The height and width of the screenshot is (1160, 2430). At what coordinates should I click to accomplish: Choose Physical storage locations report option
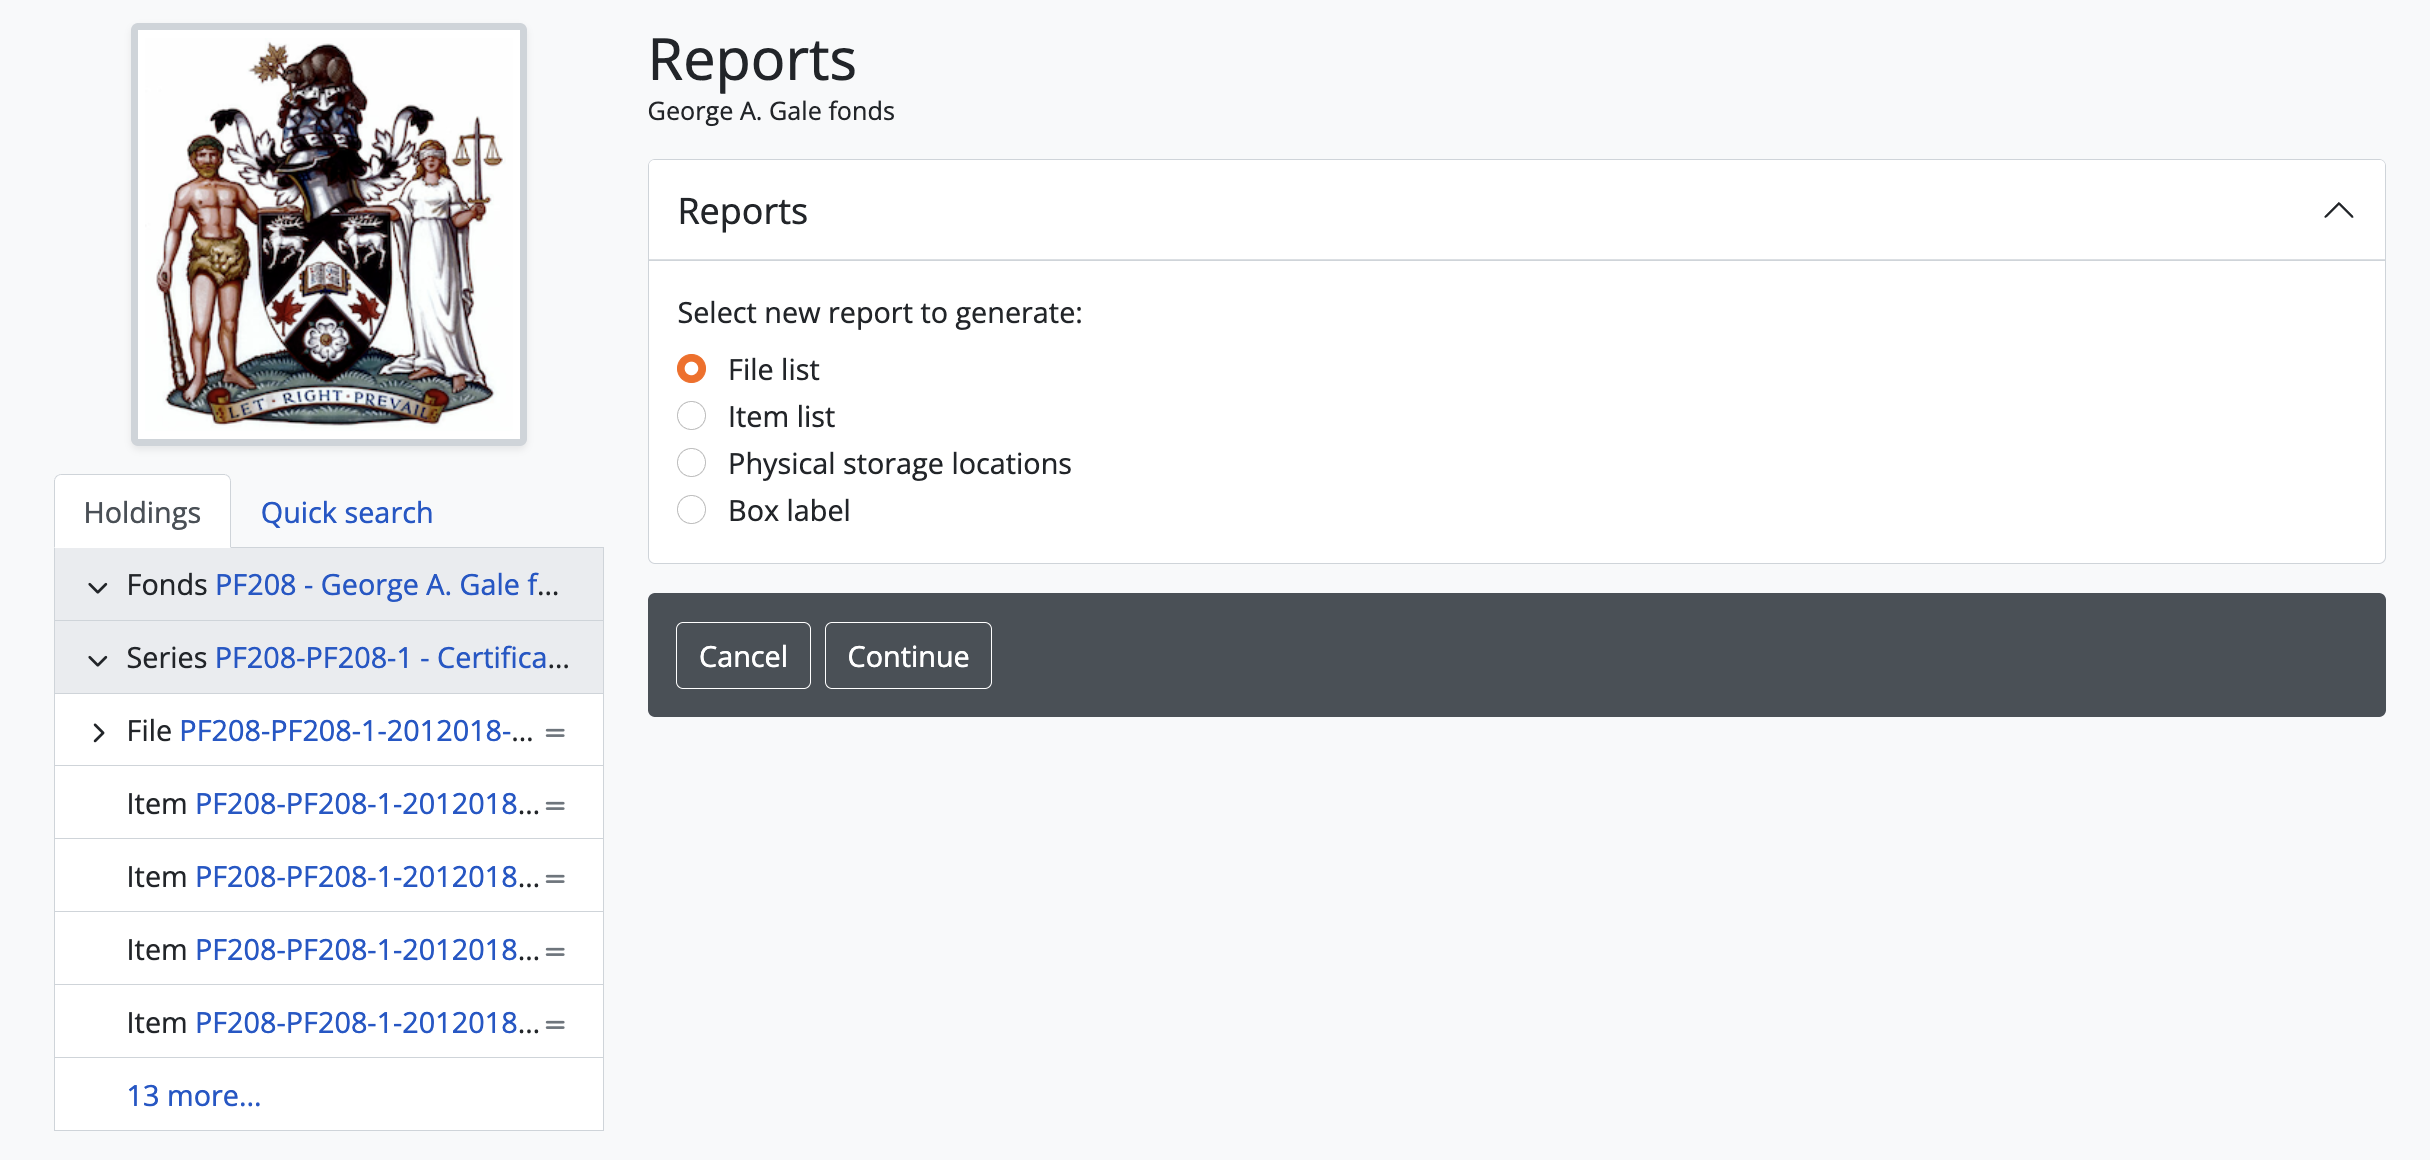coord(692,463)
